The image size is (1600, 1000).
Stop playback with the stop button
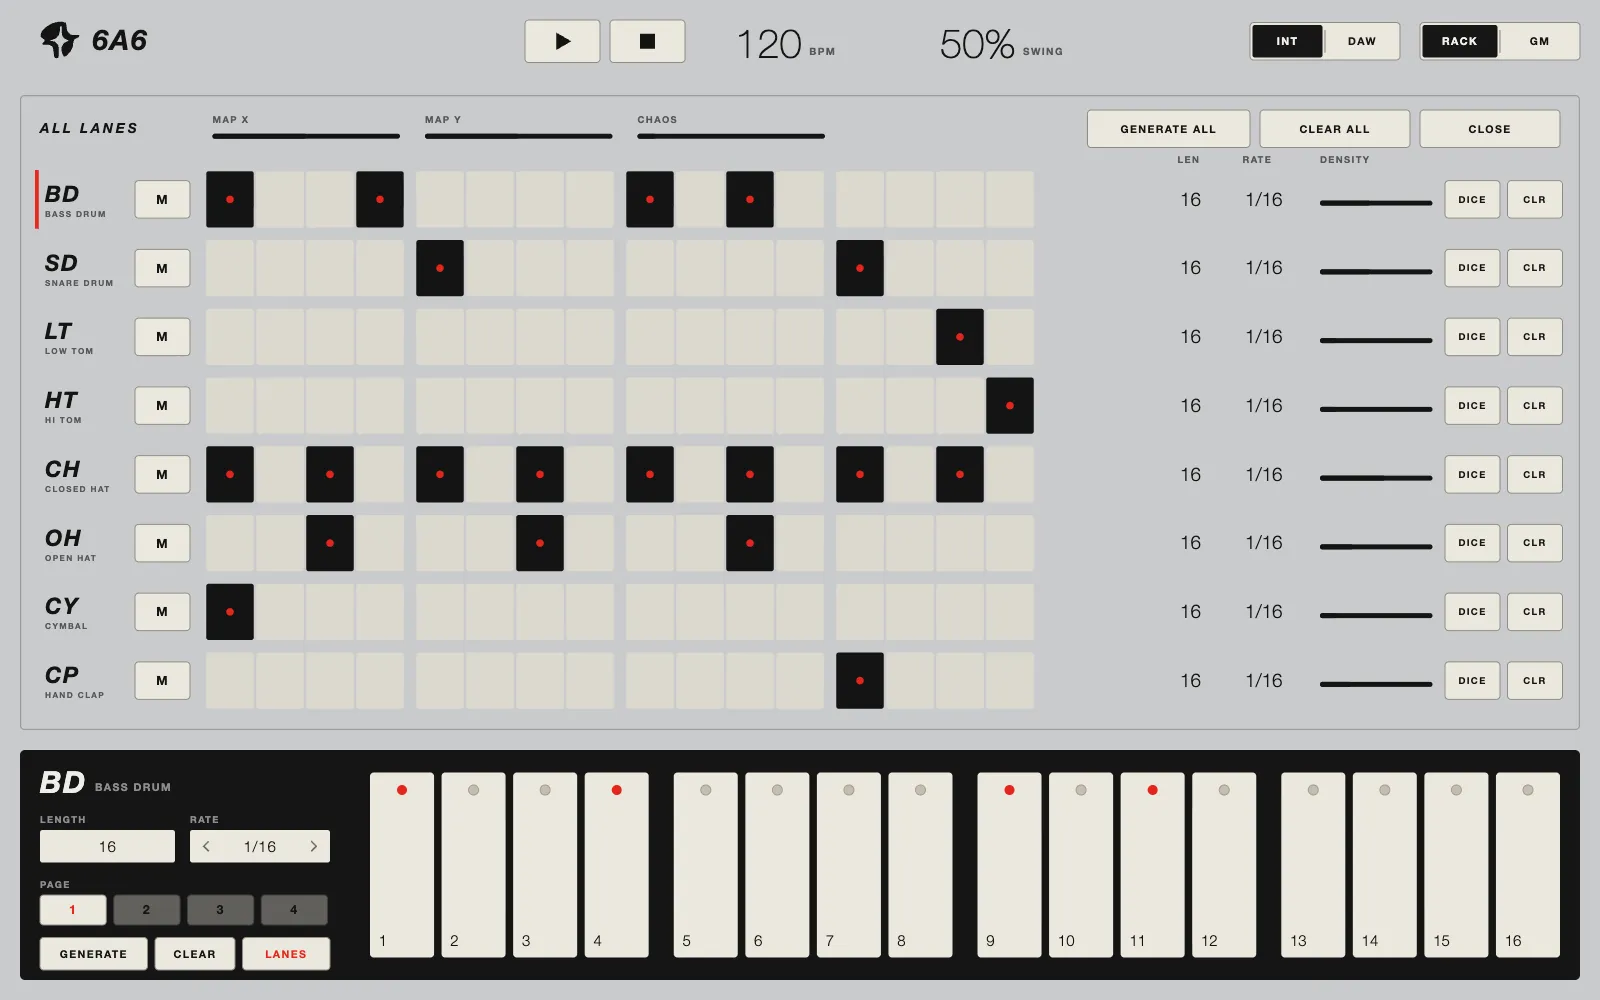[647, 41]
